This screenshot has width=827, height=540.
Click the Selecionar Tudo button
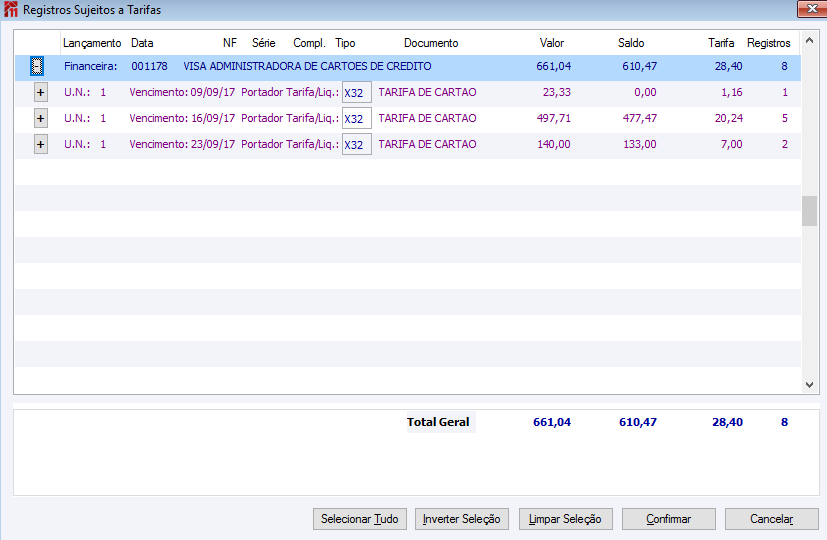pos(360,519)
